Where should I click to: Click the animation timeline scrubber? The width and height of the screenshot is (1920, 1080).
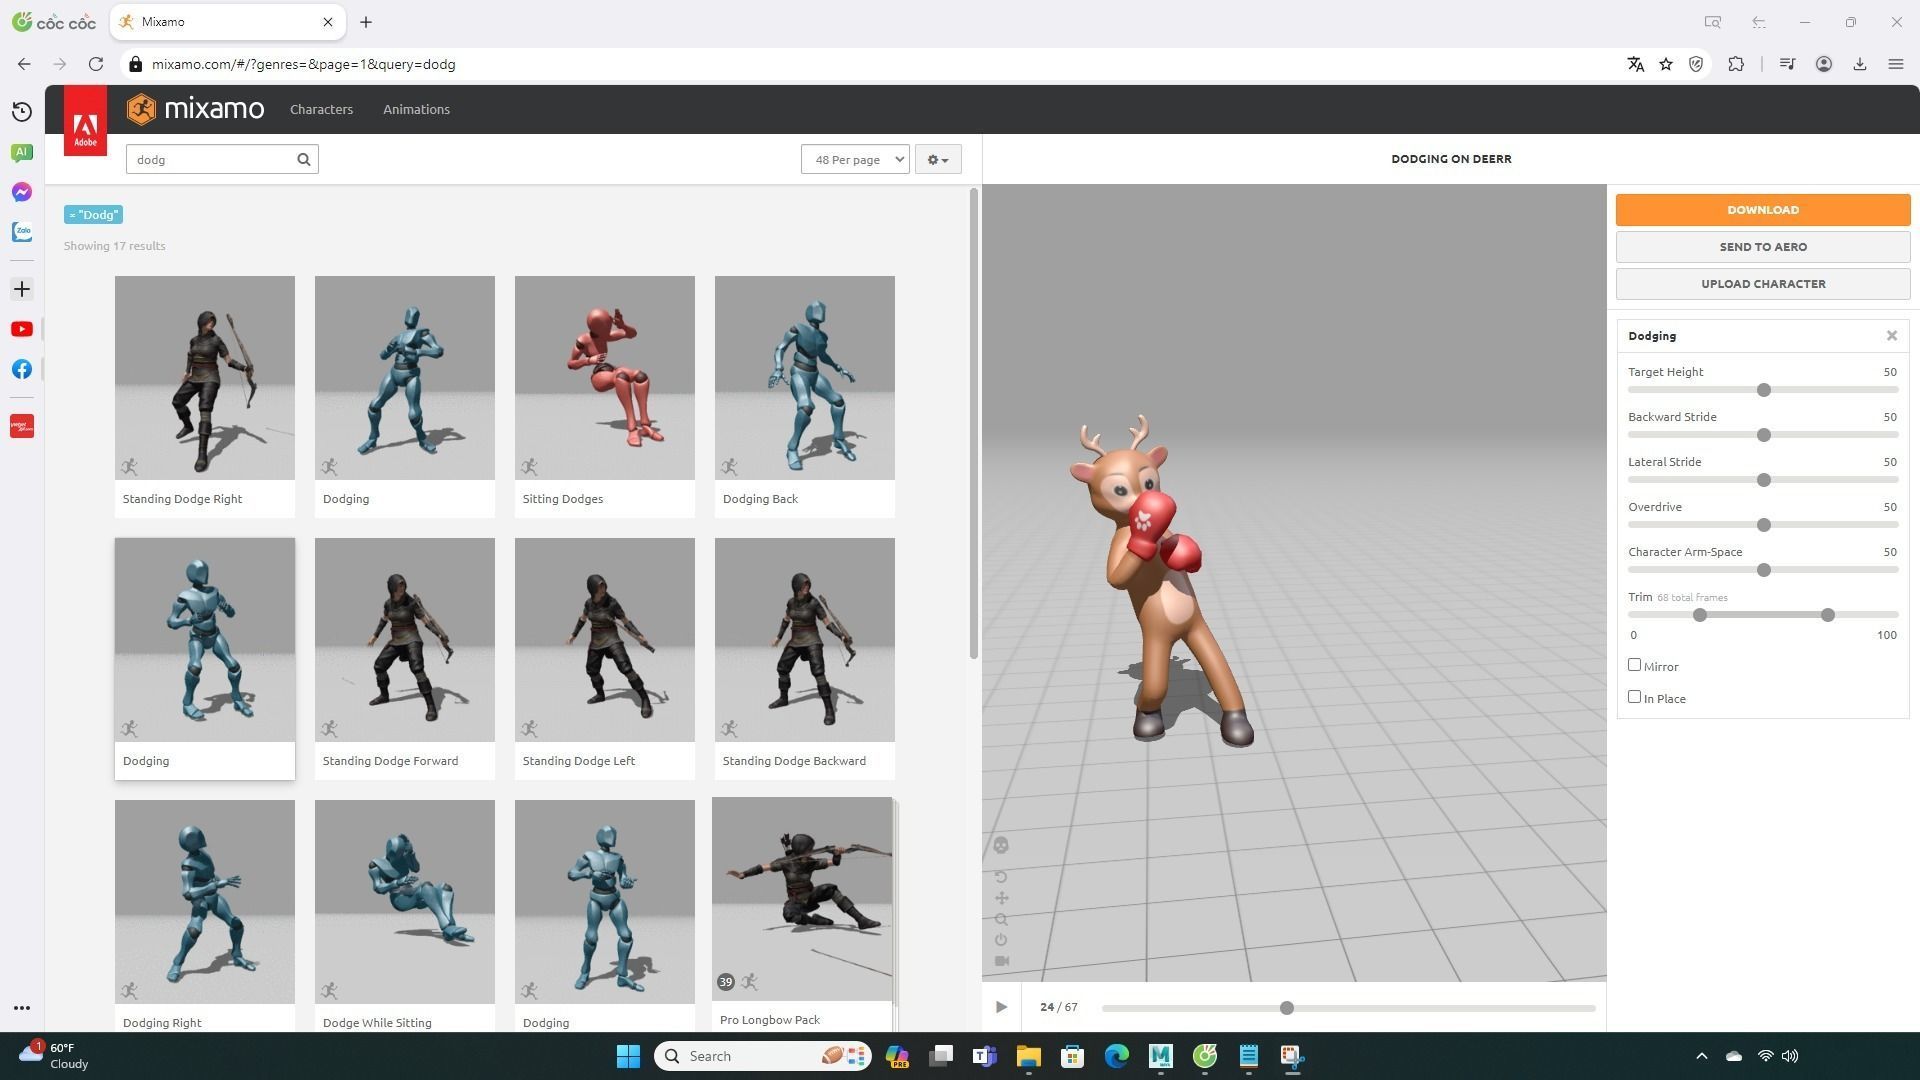(x=1287, y=1008)
